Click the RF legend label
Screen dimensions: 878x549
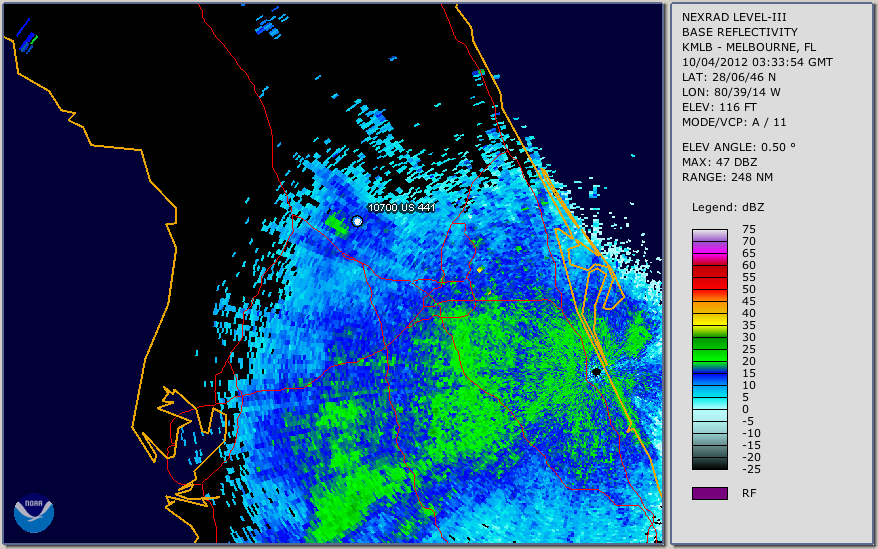[x=749, y=493]
